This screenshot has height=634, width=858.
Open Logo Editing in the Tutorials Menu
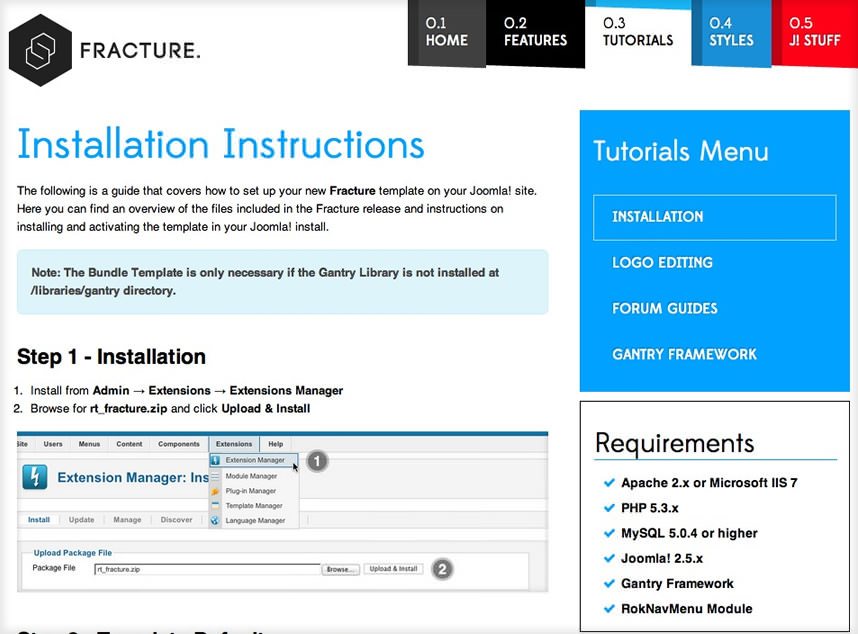(662, 263)
